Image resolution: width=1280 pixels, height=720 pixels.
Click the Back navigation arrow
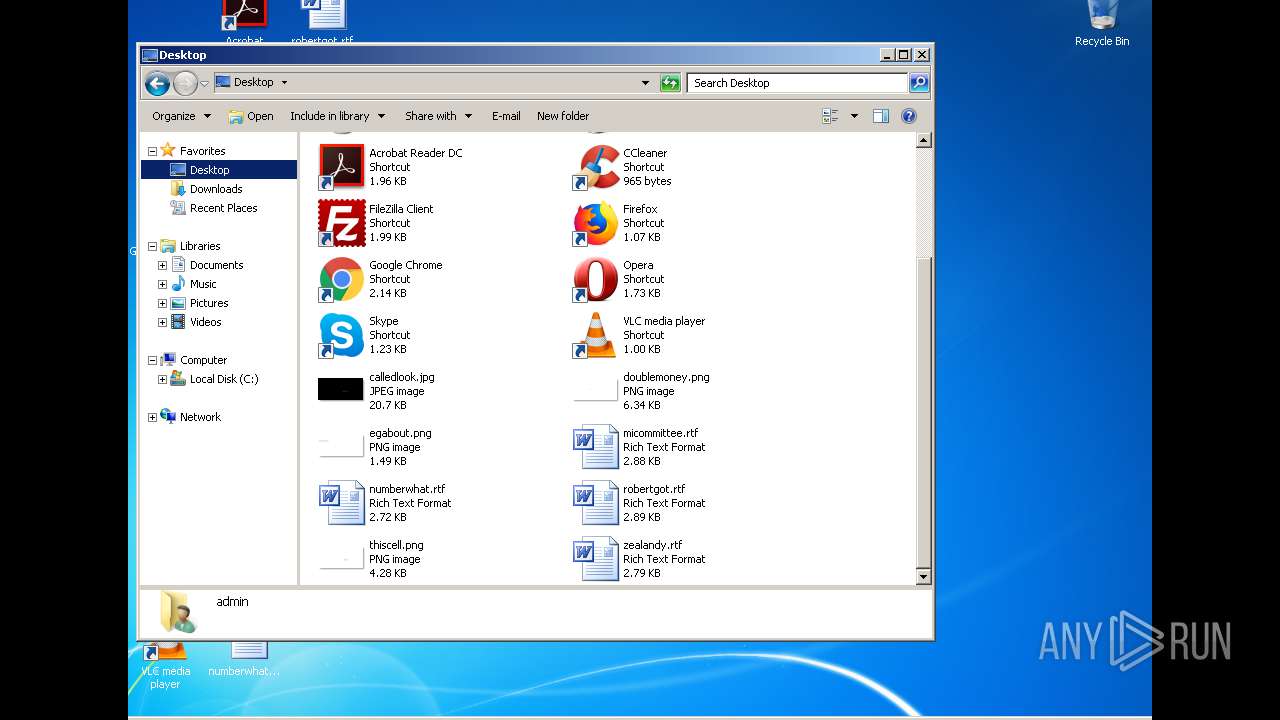coord(157,84)
